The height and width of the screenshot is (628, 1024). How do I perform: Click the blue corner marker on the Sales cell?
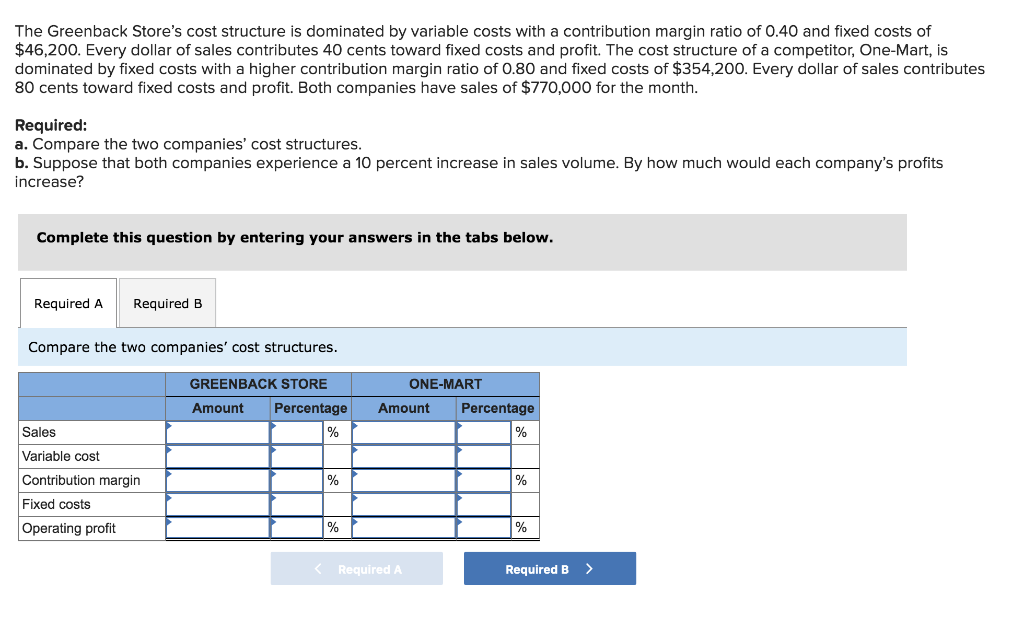point(170,426)
